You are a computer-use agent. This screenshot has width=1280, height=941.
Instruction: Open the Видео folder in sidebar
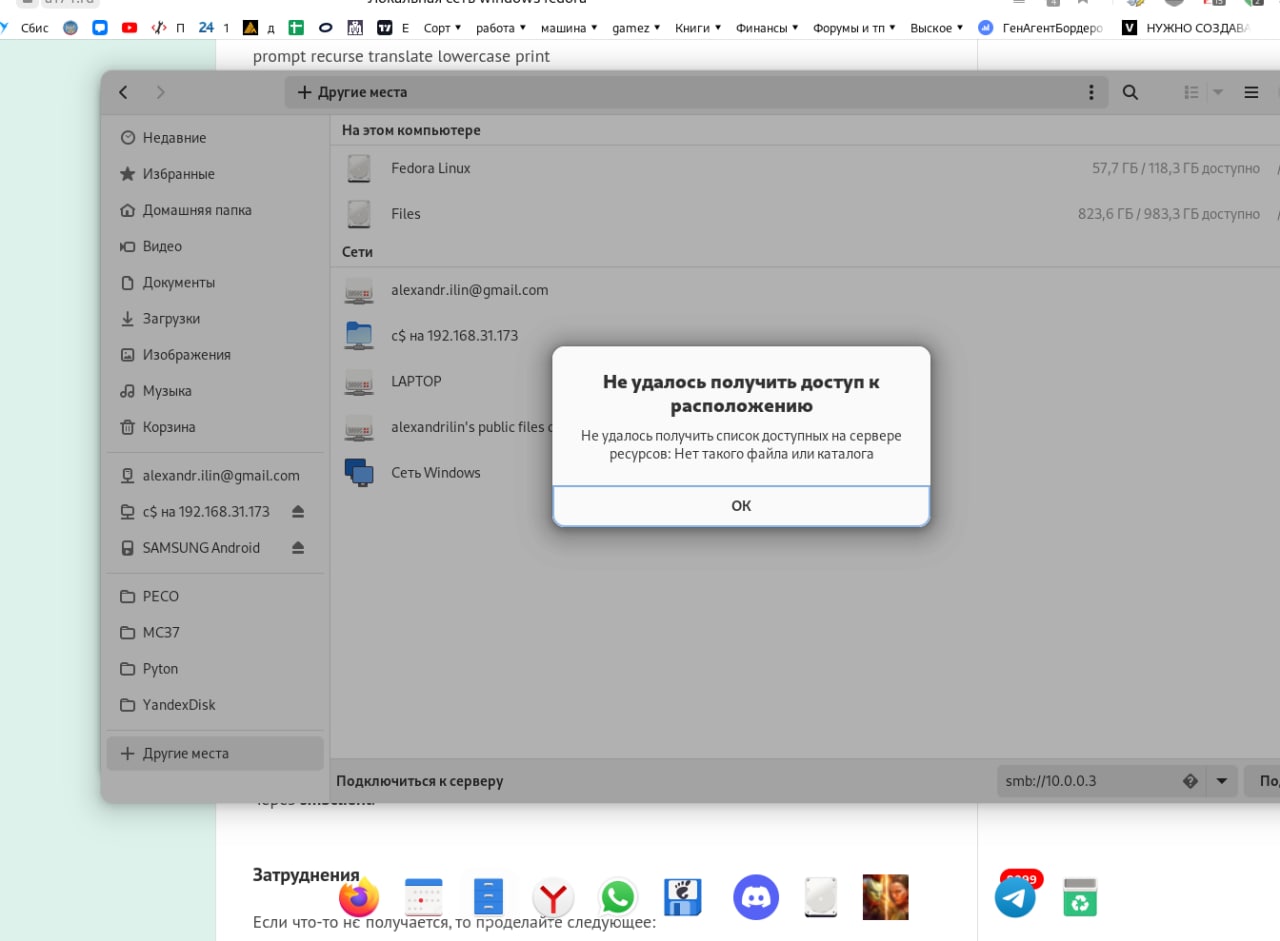pos(215,246)
